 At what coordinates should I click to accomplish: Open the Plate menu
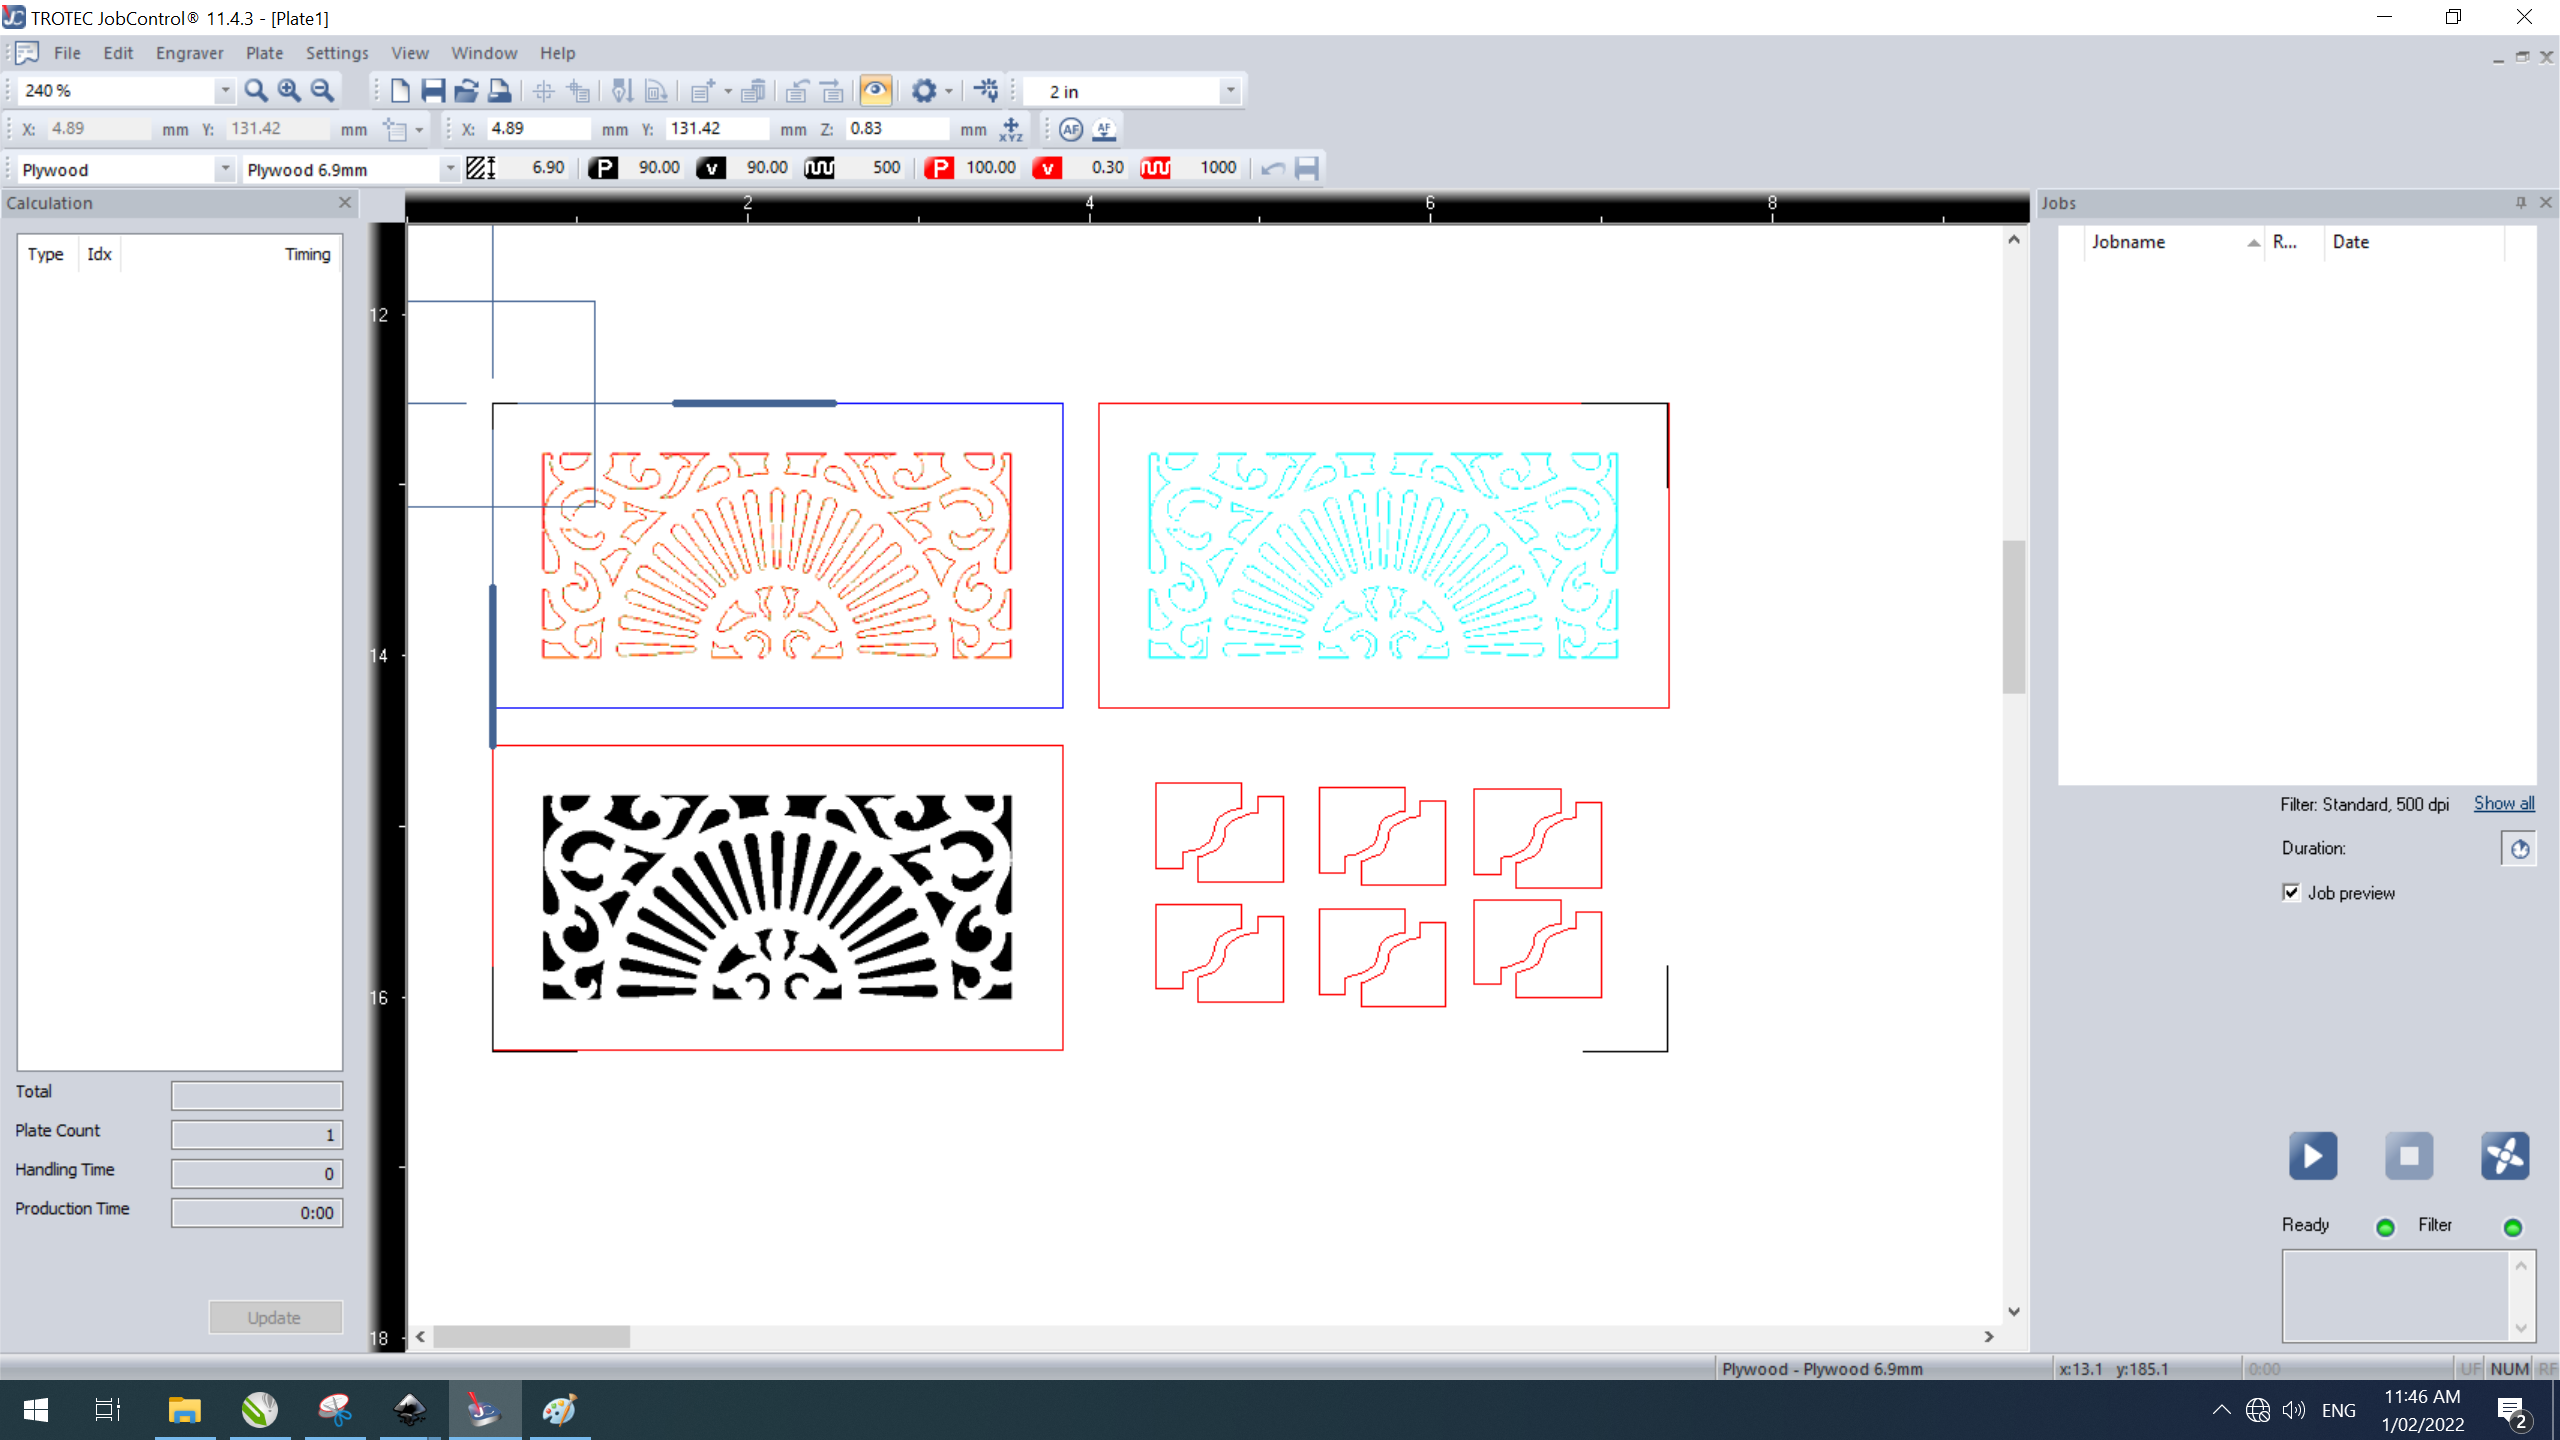coord(264,53)
